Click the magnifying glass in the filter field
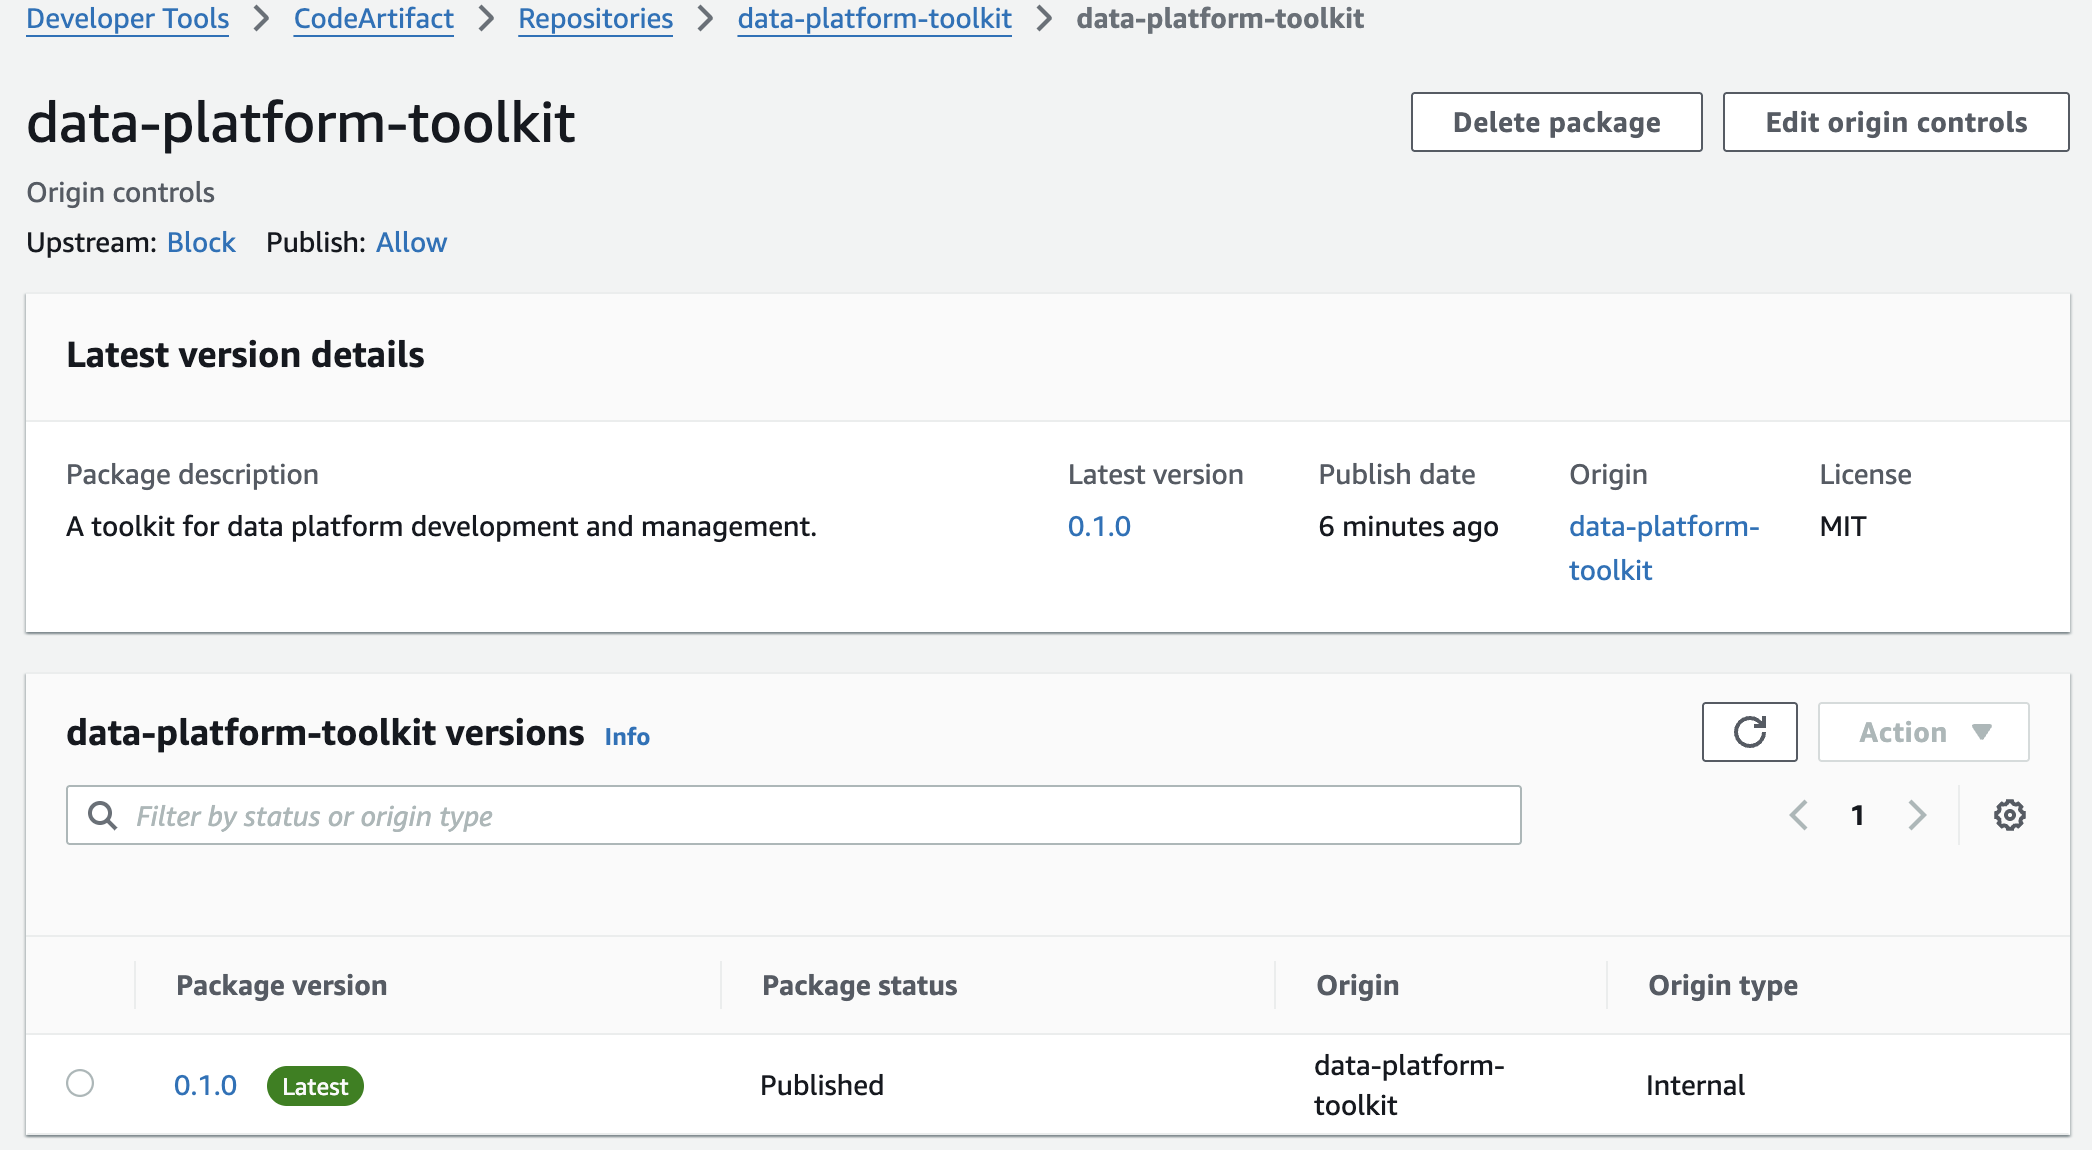This screenshot has width=2092, height=1150. [x=103, y=815]
